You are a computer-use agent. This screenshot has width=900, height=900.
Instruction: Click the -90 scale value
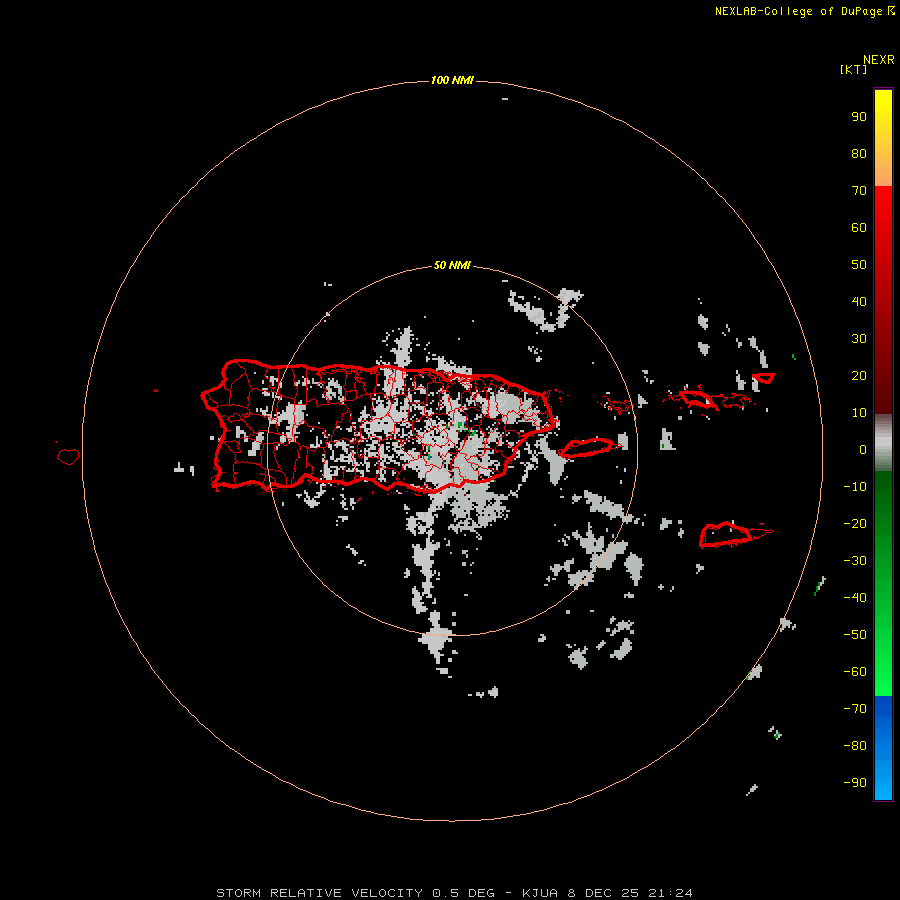point(855,782)
